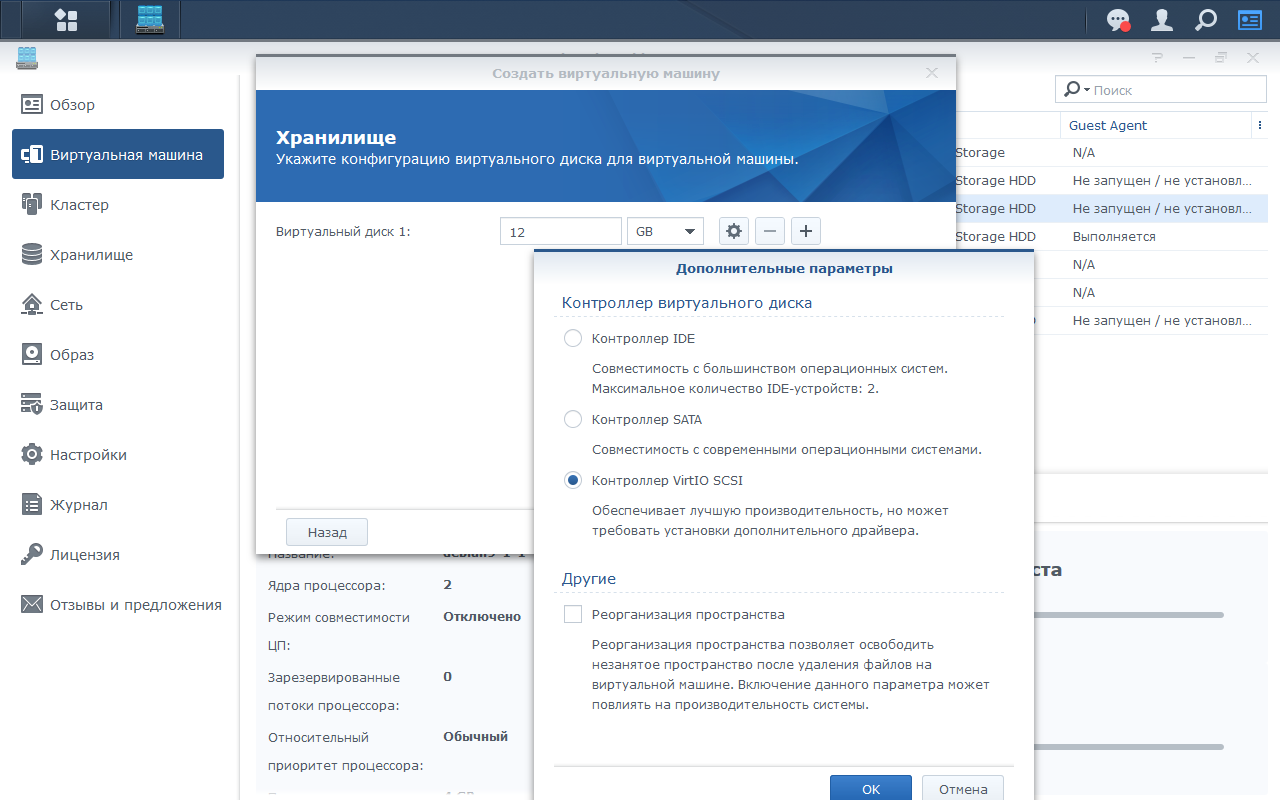Screen dimensions: 1280x800
Task: Click the Кластер sidebar icon
Action: pos(32,205)
